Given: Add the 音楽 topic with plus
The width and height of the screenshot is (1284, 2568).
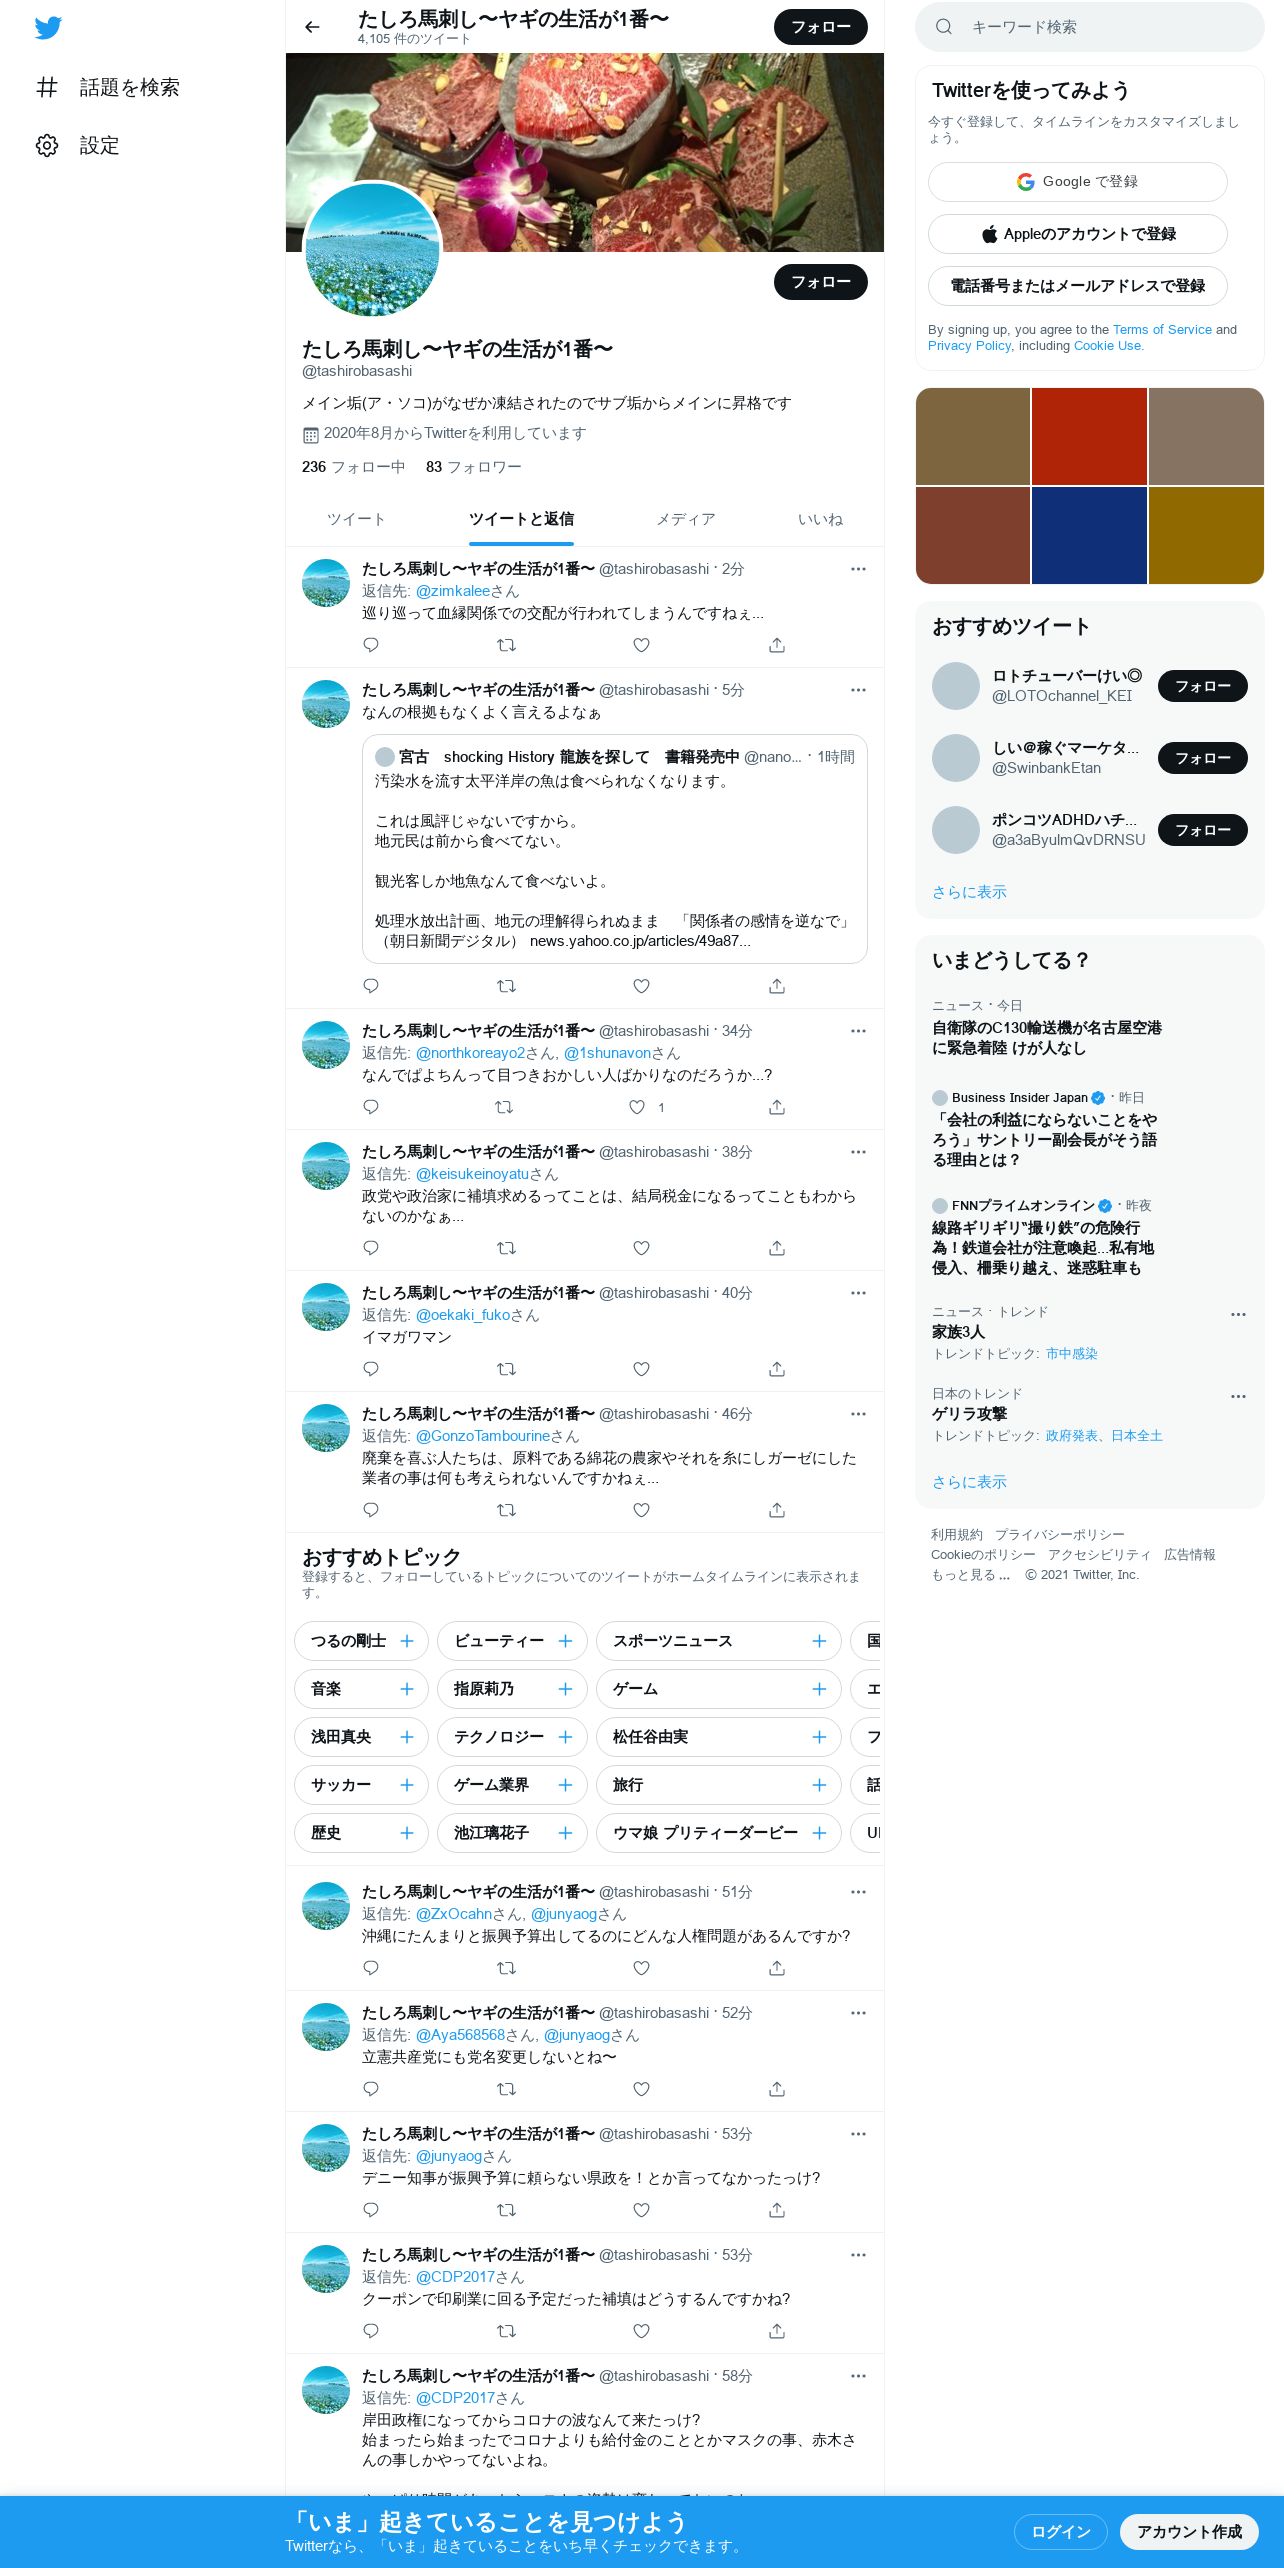Looking at the screenshot, I should [407, 1689].
